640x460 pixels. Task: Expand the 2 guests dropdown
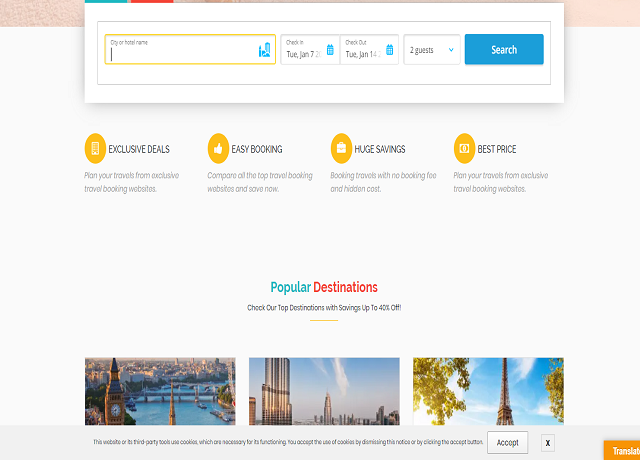click(432, 50)
